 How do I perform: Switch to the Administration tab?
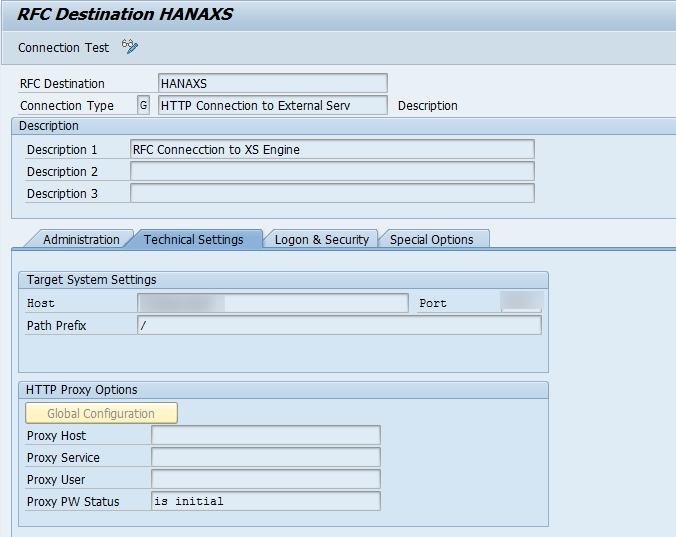(x=81, y=240)
